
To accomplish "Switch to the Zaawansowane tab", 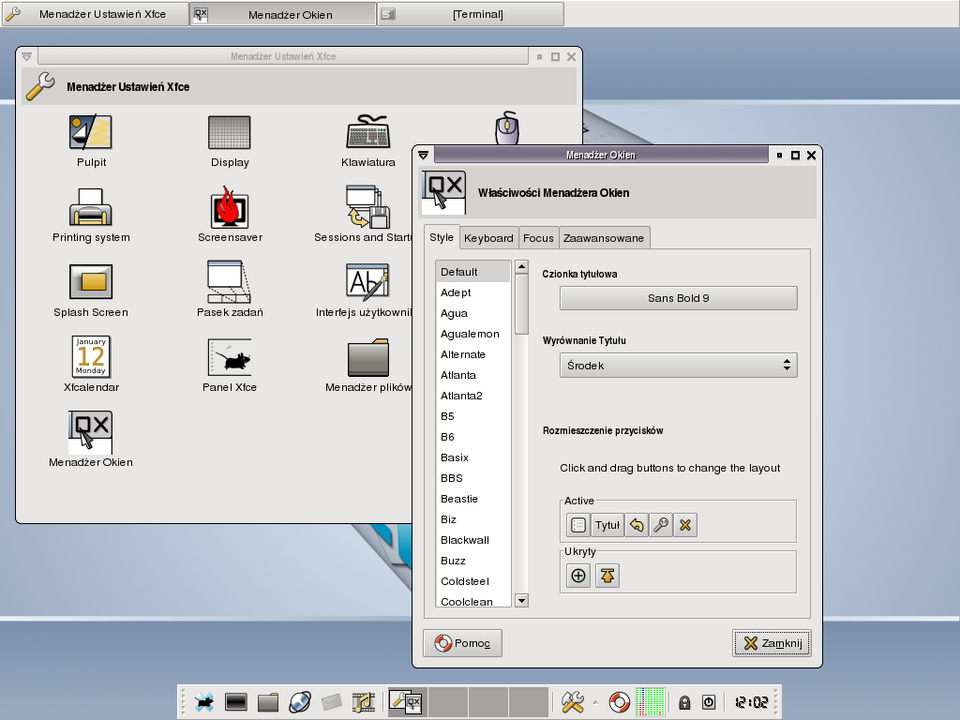I will click(x=604, y=238).
